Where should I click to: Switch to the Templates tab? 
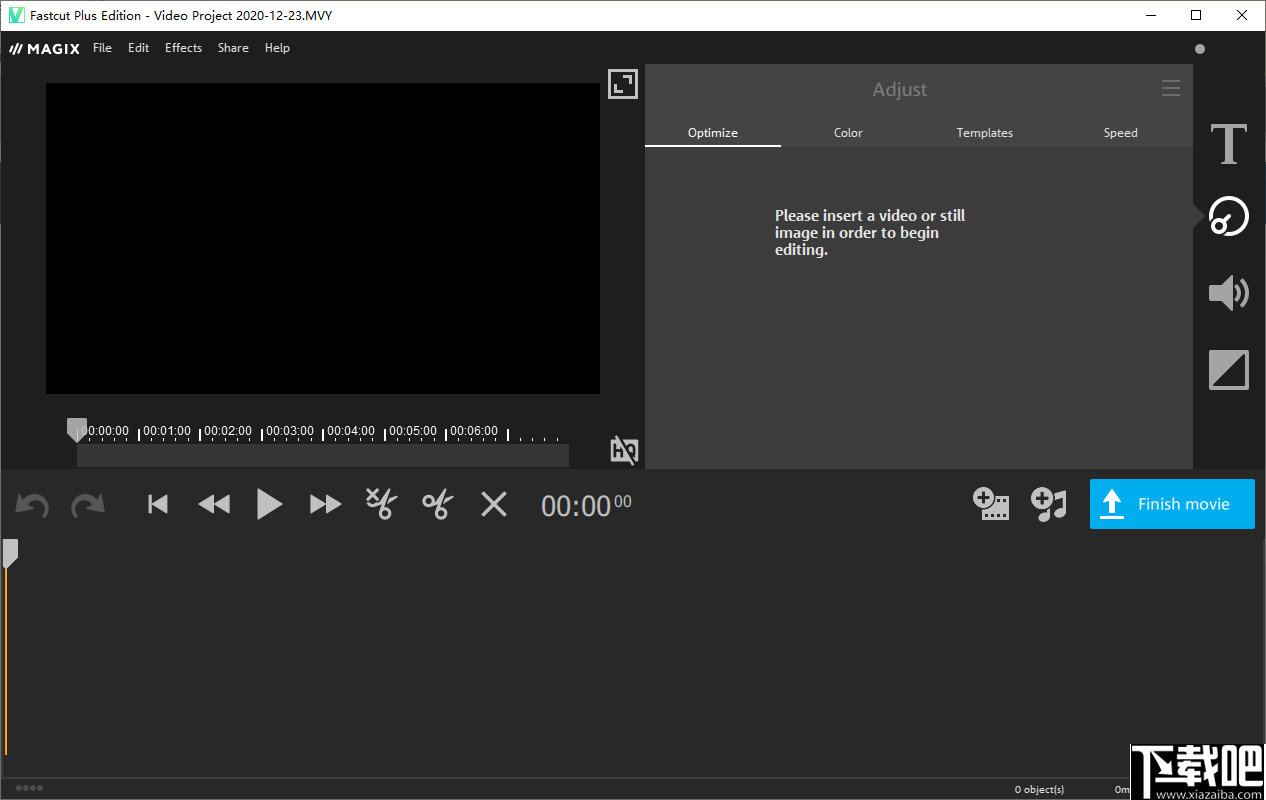click(x=984, y=132)
